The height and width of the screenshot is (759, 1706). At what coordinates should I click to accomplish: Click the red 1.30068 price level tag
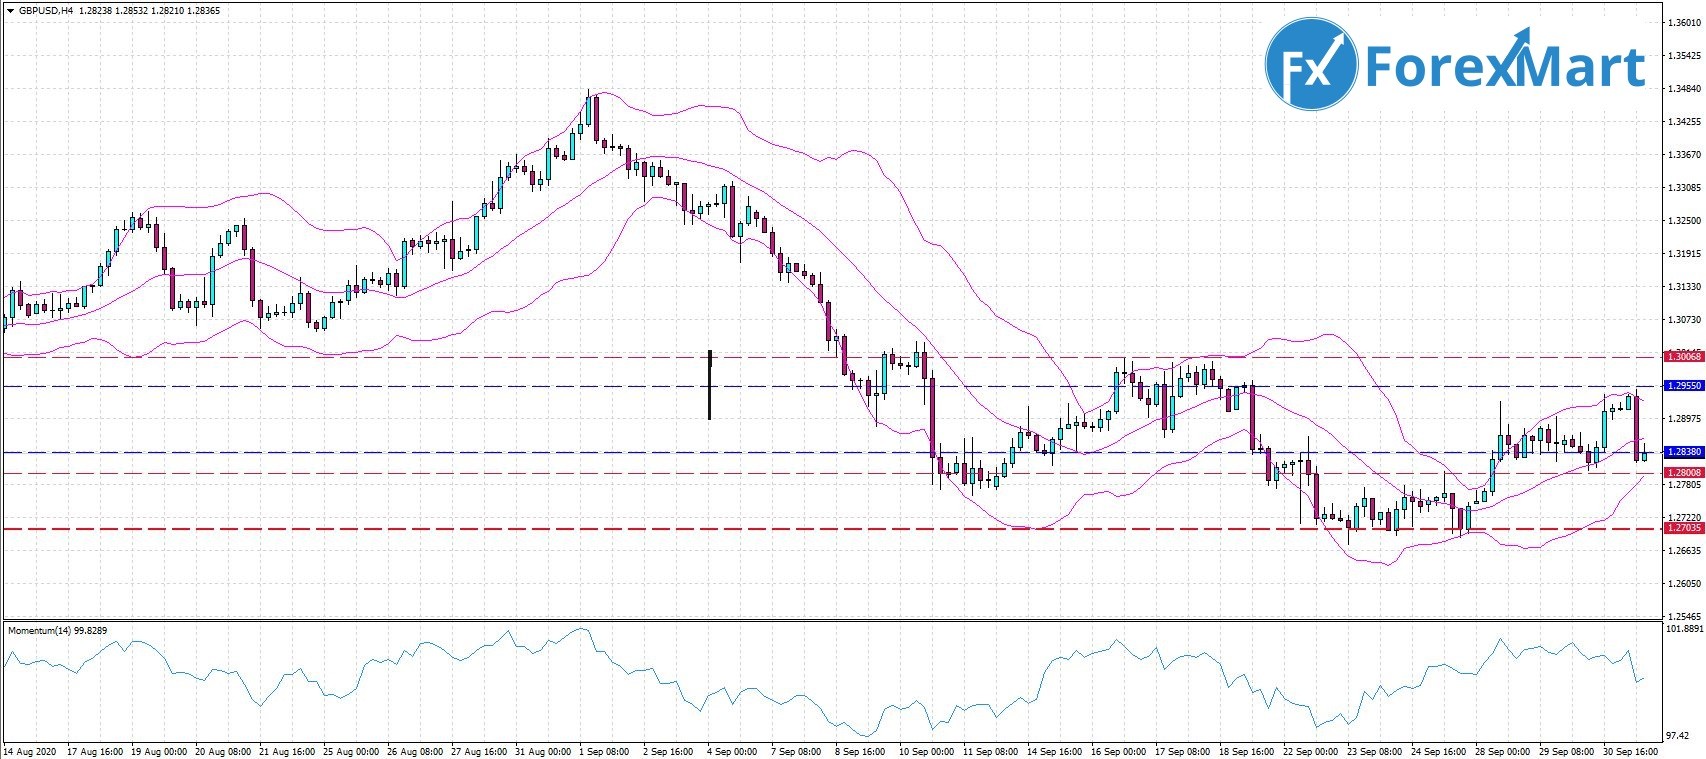[1682, 356]
